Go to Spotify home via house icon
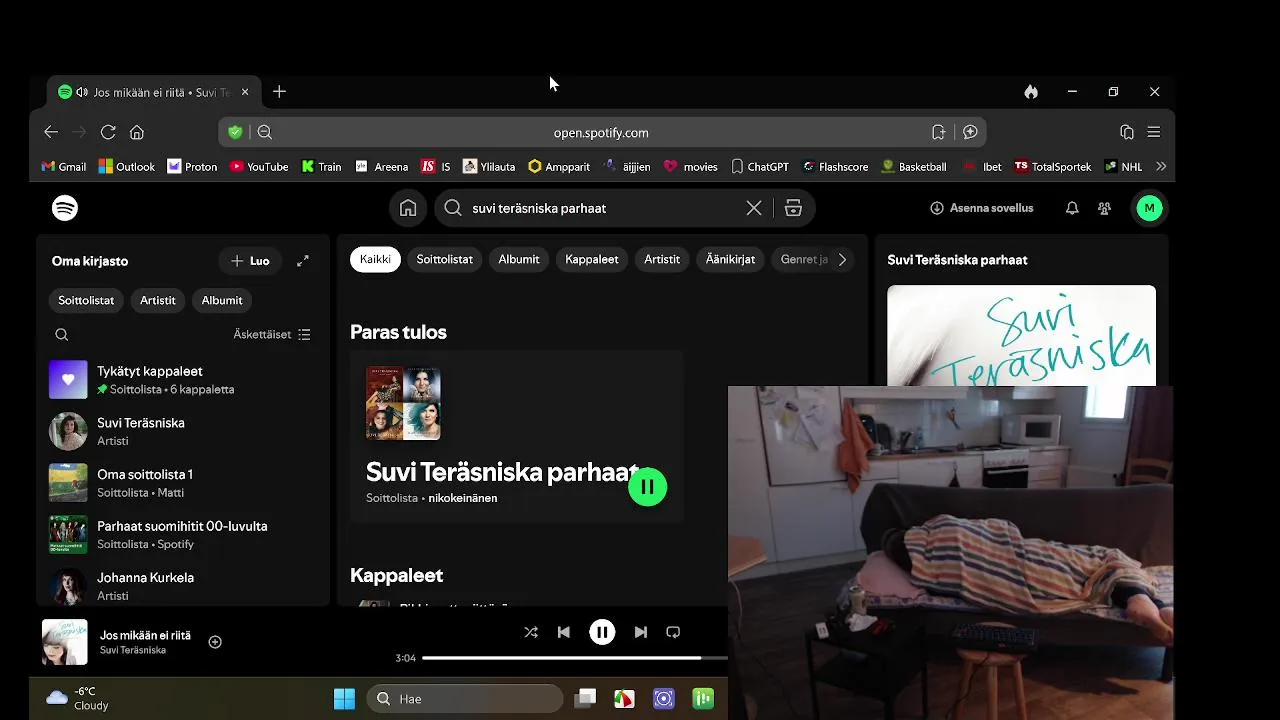1280x720 pixels. (408, 208)
